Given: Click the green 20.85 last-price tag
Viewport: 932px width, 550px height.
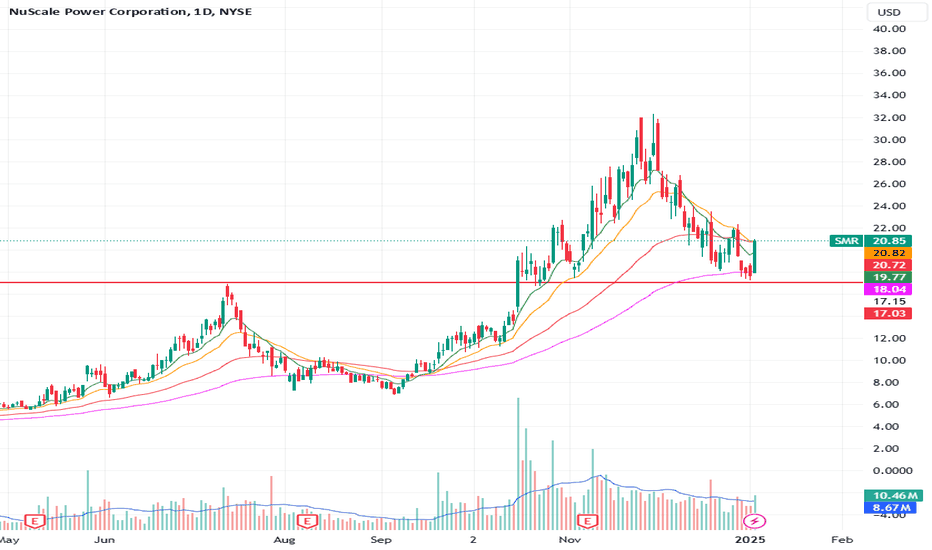Looking at the screenshot, I should point(889,241).
